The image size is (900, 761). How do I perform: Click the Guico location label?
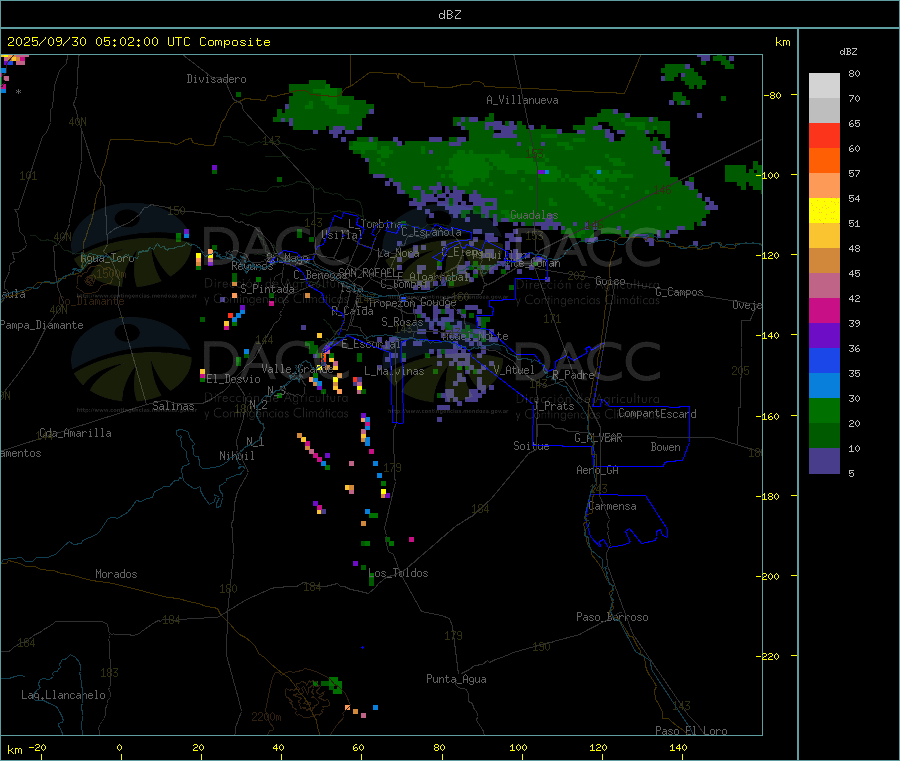(x=610, y=281)
